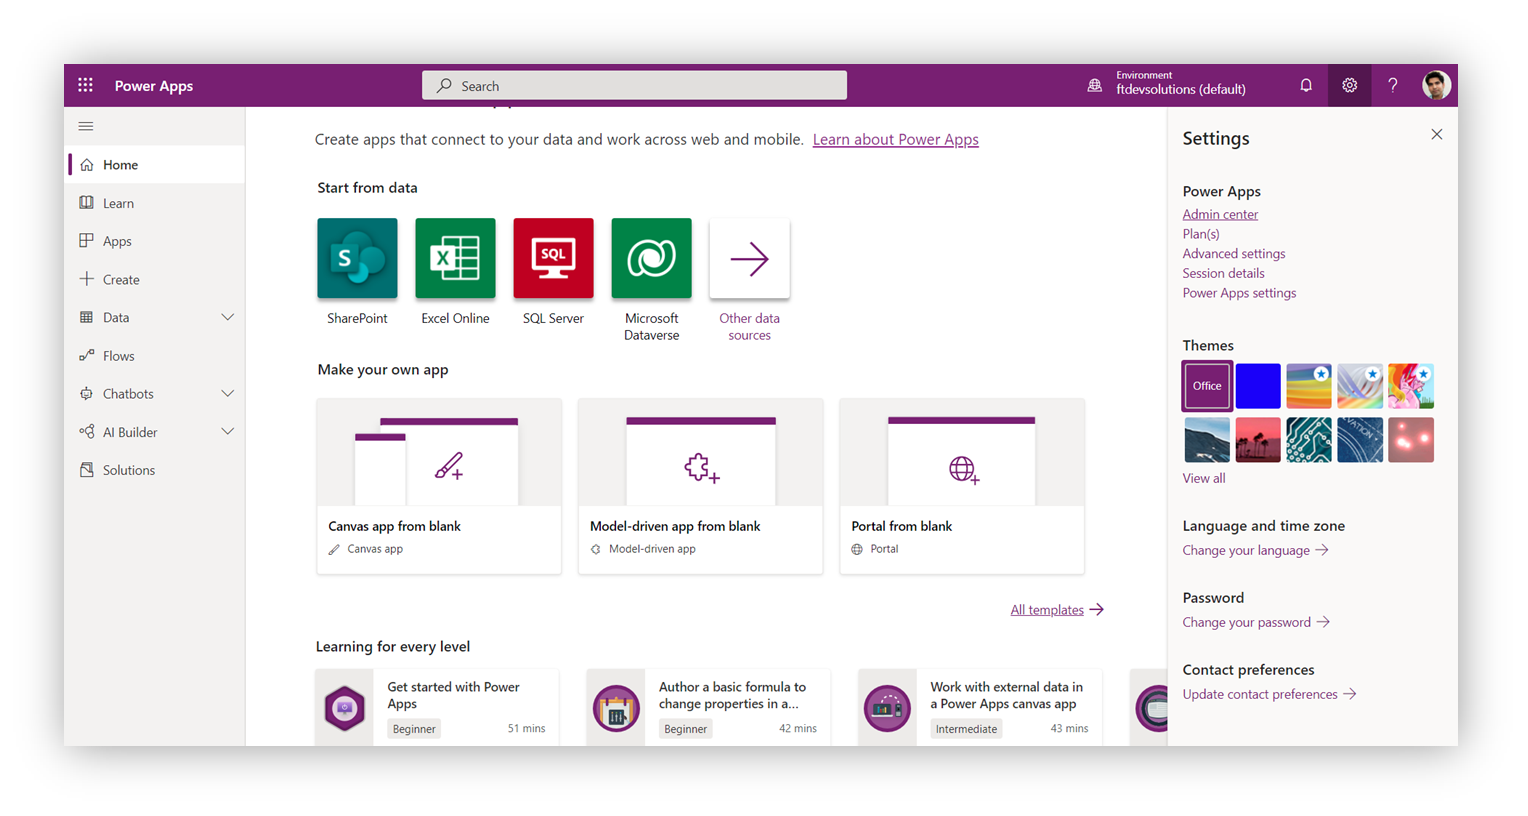
Task: Expand the Data chevron in sidebar
Action: [227, 317]
